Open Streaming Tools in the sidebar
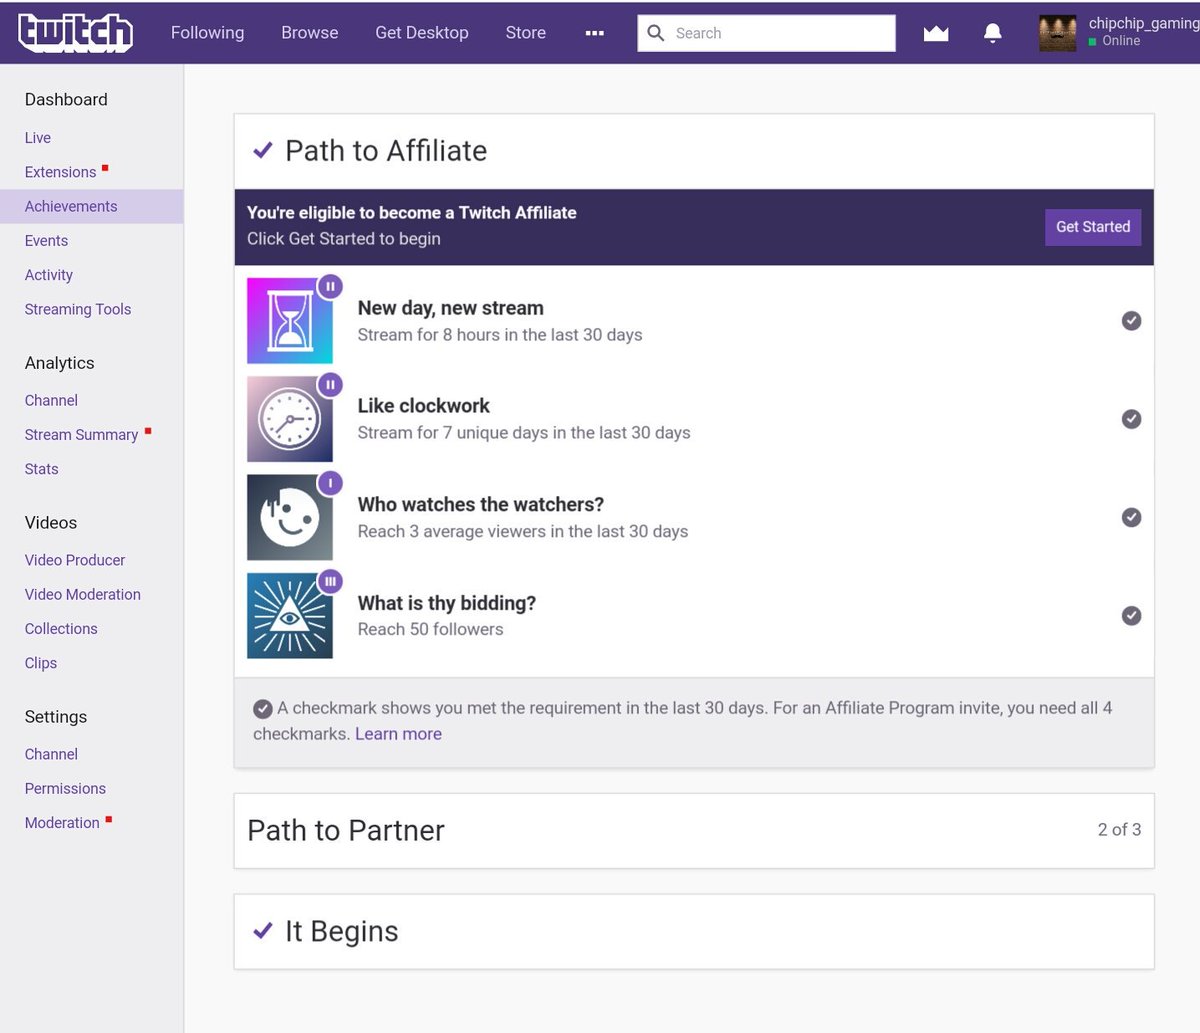The height and width of the screenshot is (1033, 1200). (78, 309)
